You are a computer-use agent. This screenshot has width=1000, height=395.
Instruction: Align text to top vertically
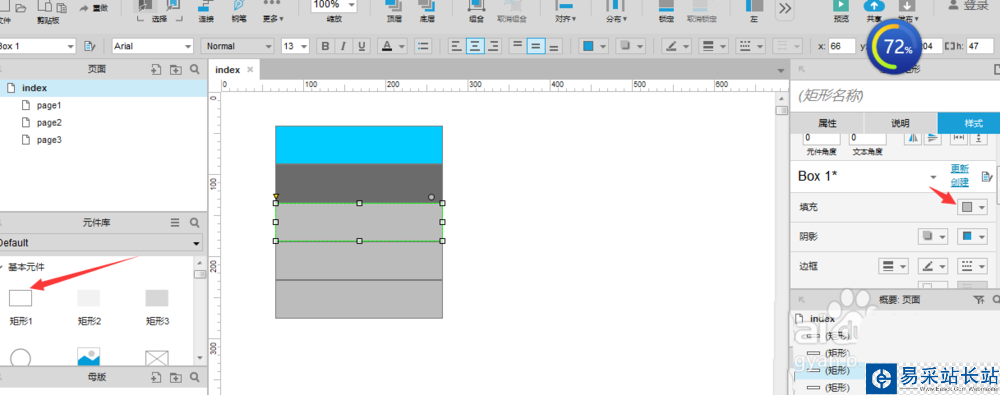[518, 46]
